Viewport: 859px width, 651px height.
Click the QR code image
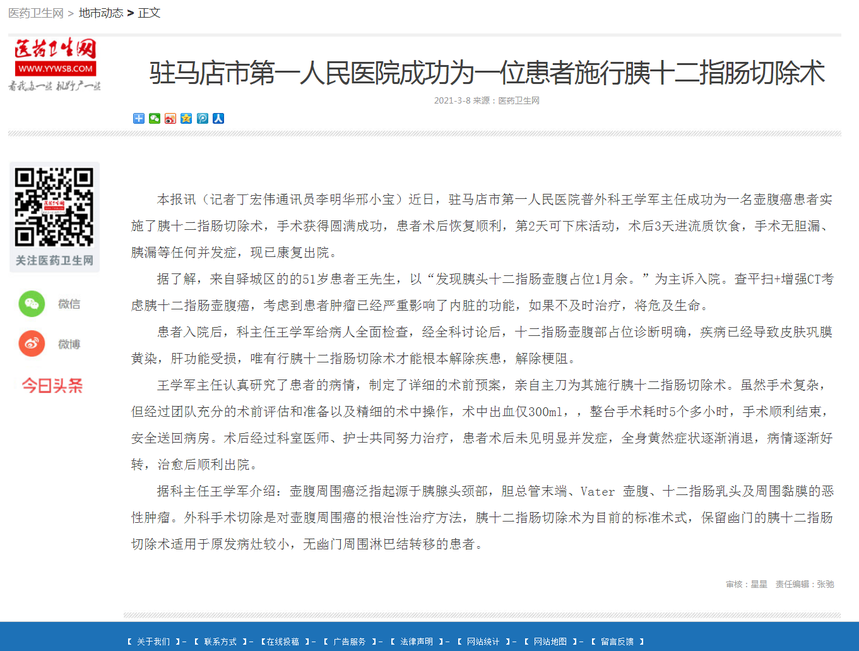tap(54, 207)
